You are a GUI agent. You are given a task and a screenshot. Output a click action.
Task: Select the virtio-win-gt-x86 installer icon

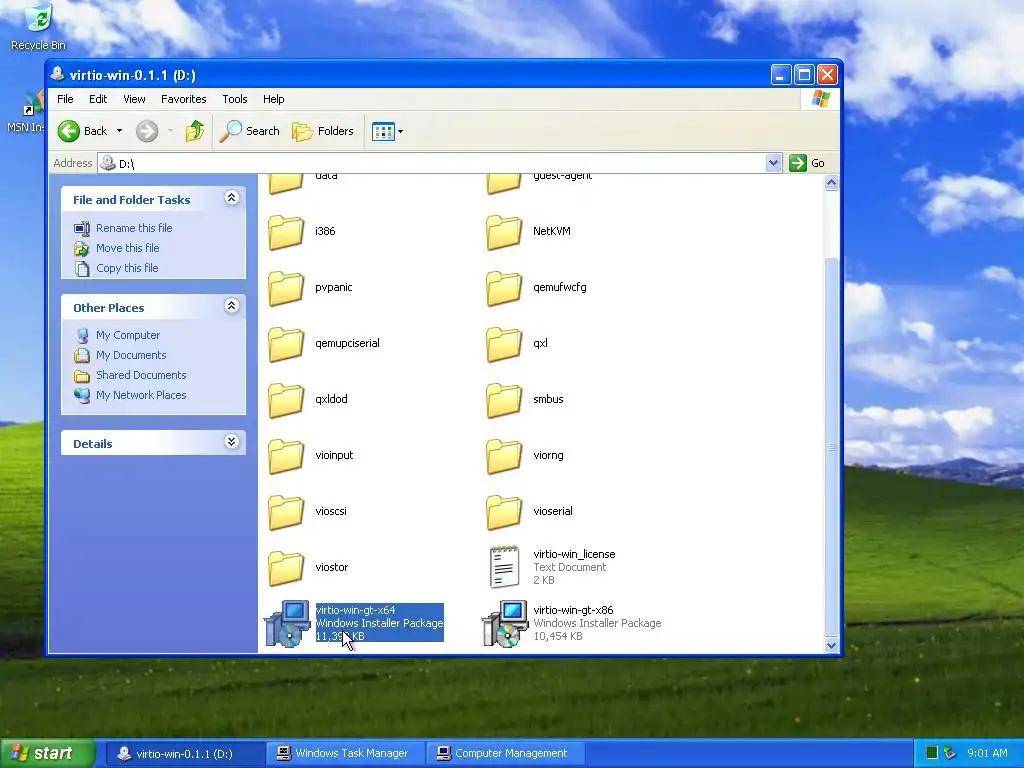click(505, 624)
